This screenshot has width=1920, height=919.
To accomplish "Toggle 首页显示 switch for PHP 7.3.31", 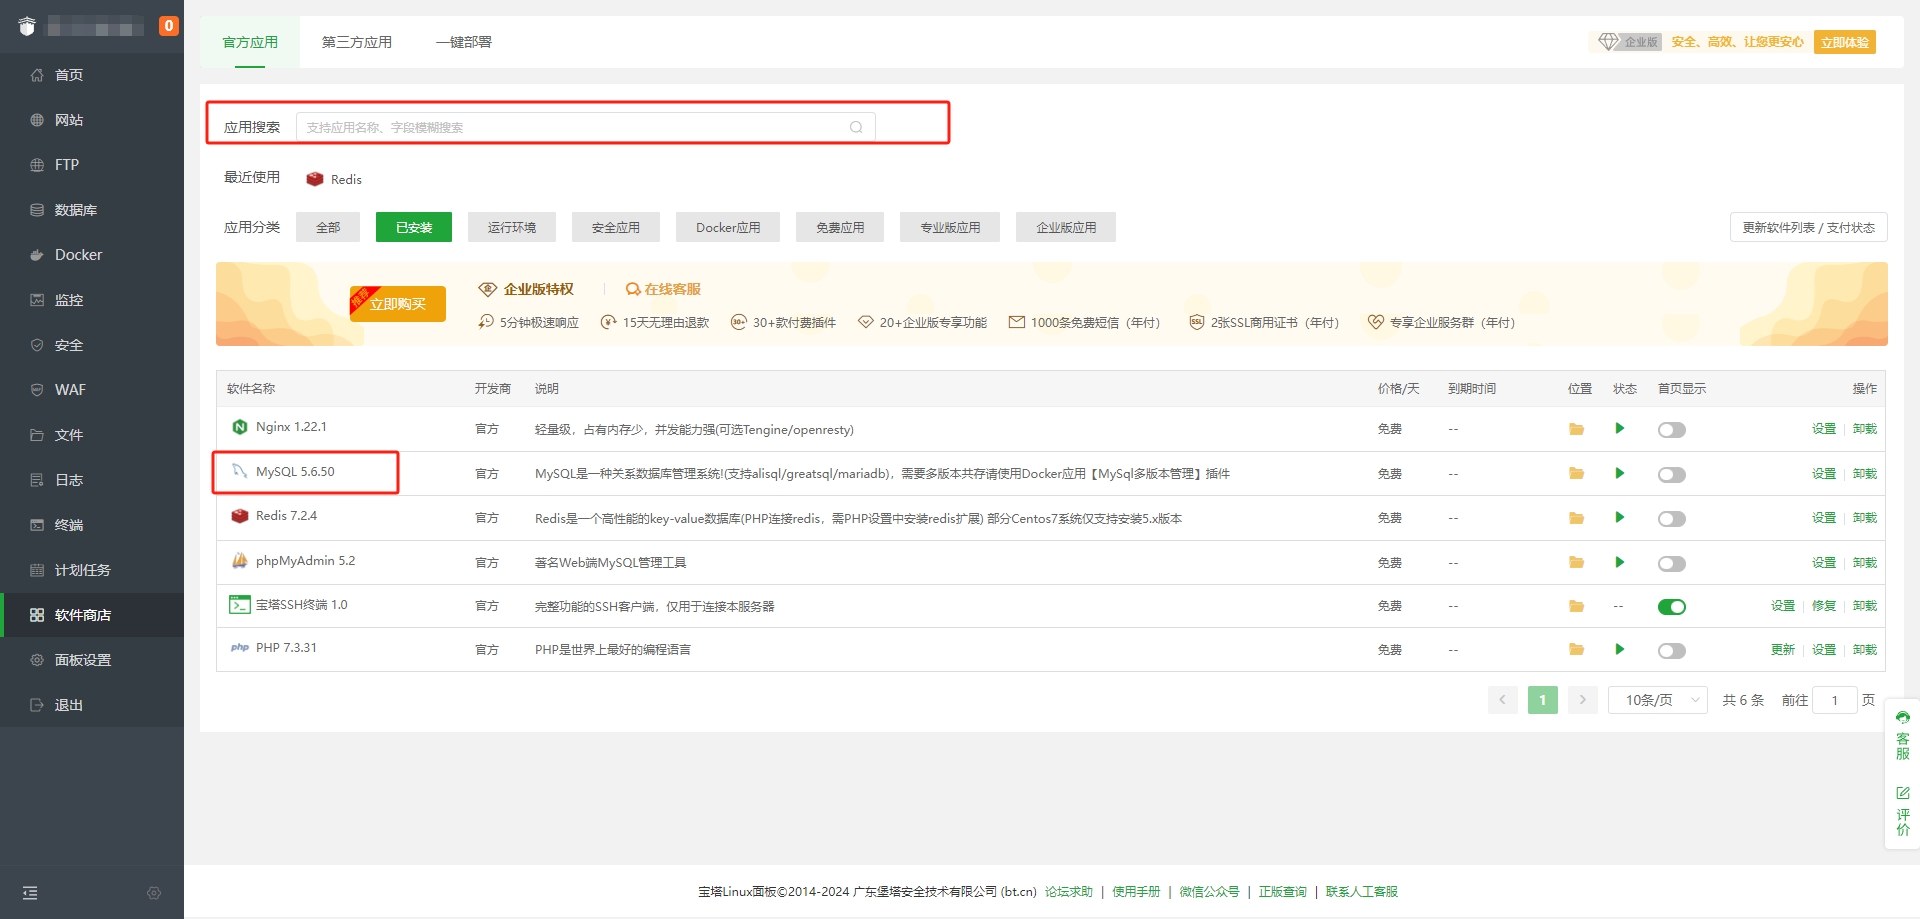I will (1672, 651).
